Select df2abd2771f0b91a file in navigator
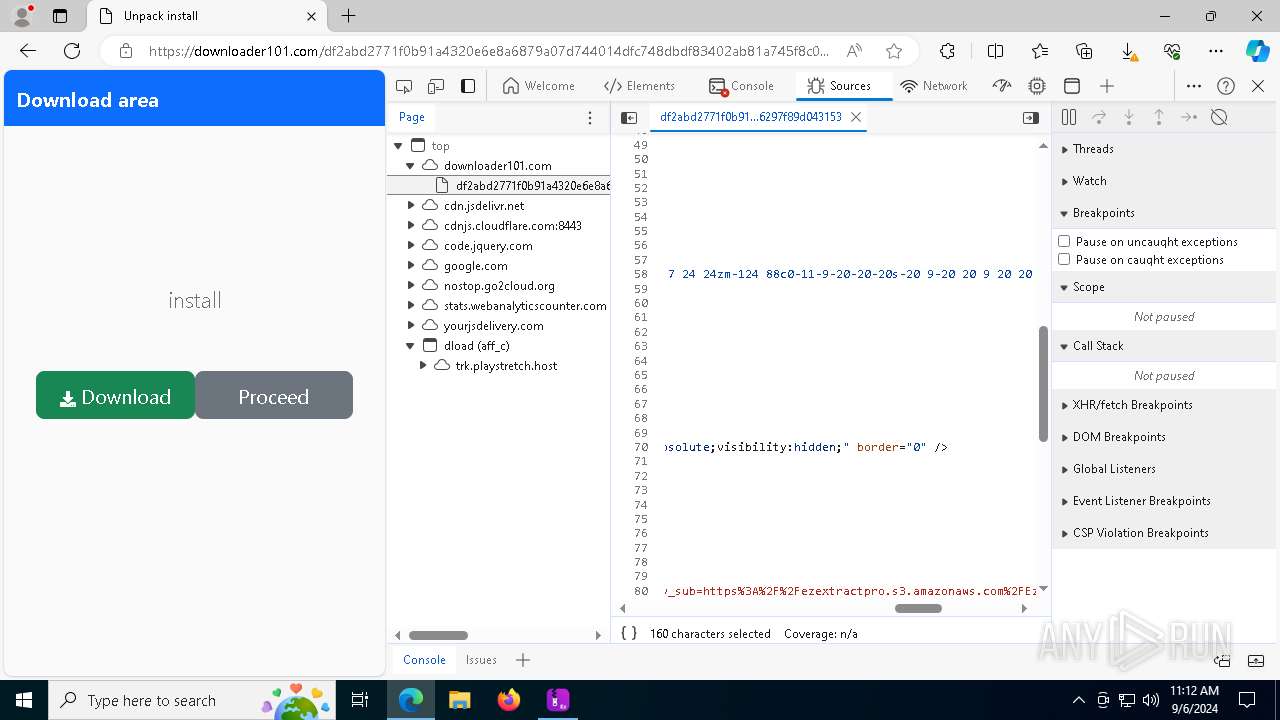 click(x=498, y=185)
